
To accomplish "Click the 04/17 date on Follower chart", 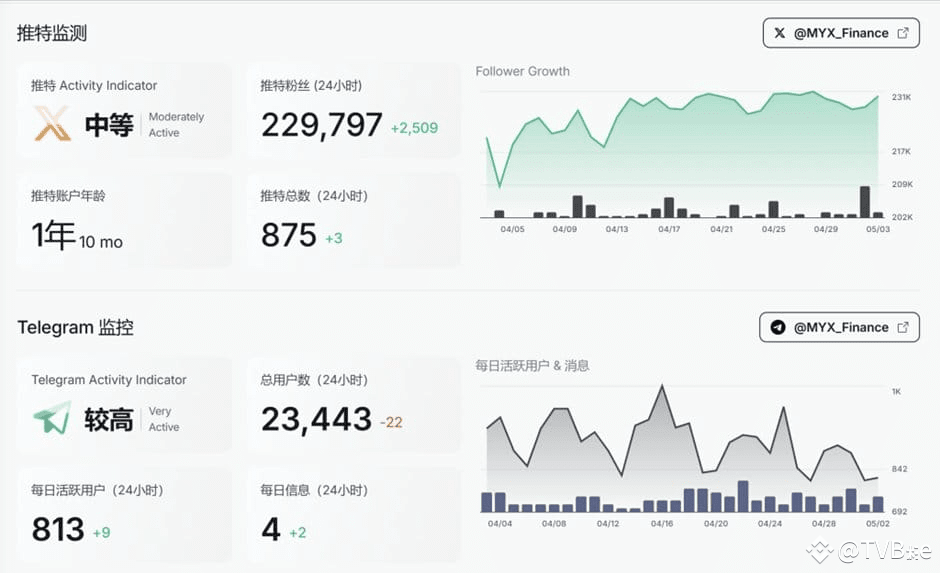I will tap(669, 229).
